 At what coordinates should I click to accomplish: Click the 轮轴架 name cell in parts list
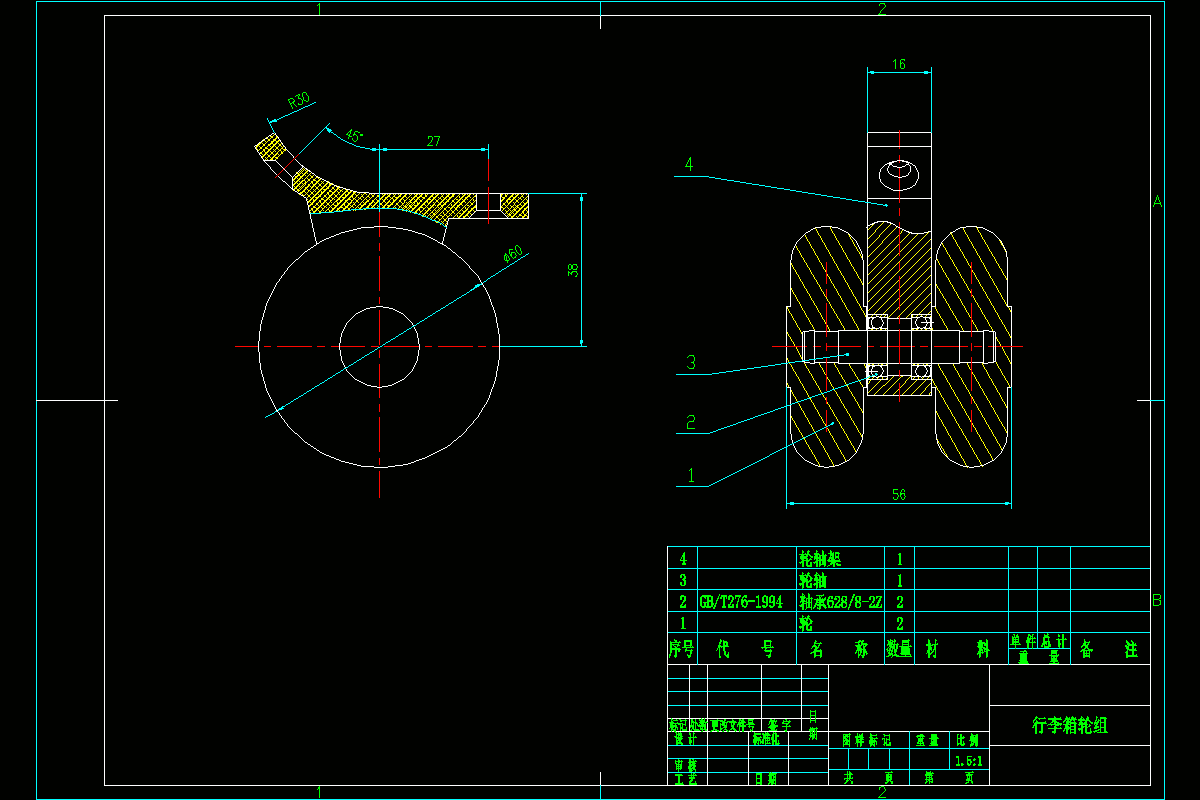point(840,558)
